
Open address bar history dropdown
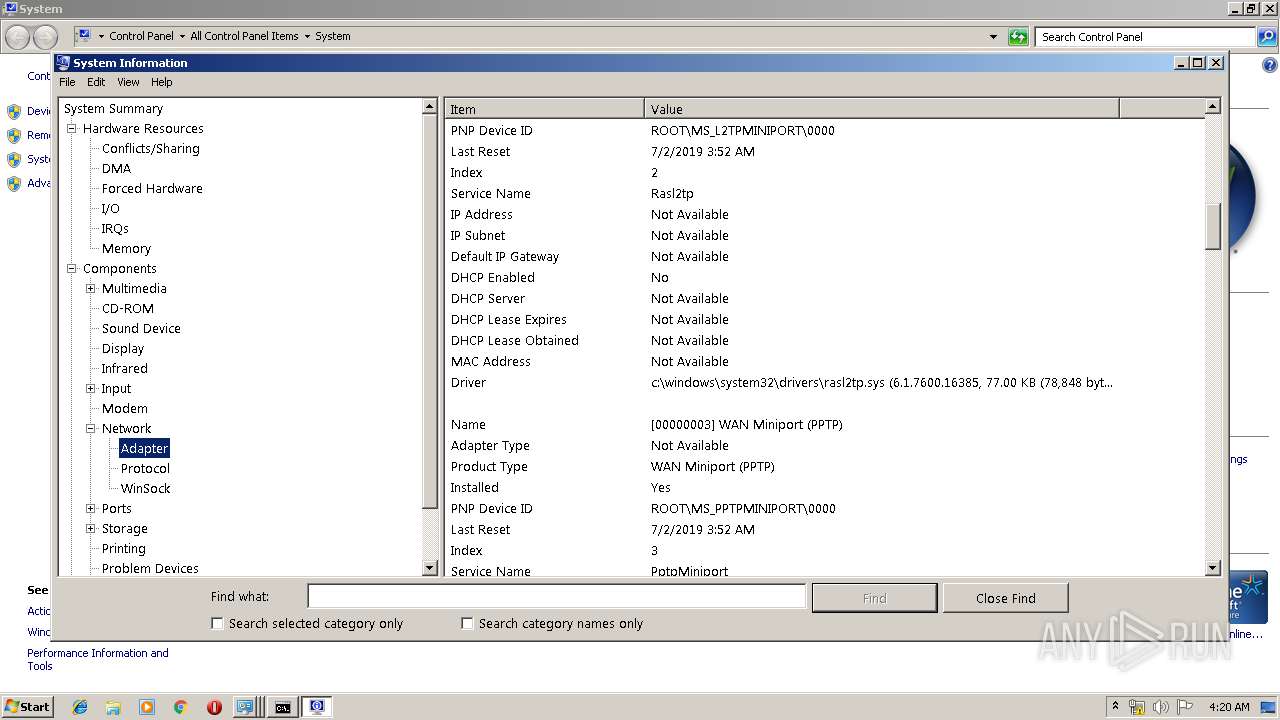point(993,37)
